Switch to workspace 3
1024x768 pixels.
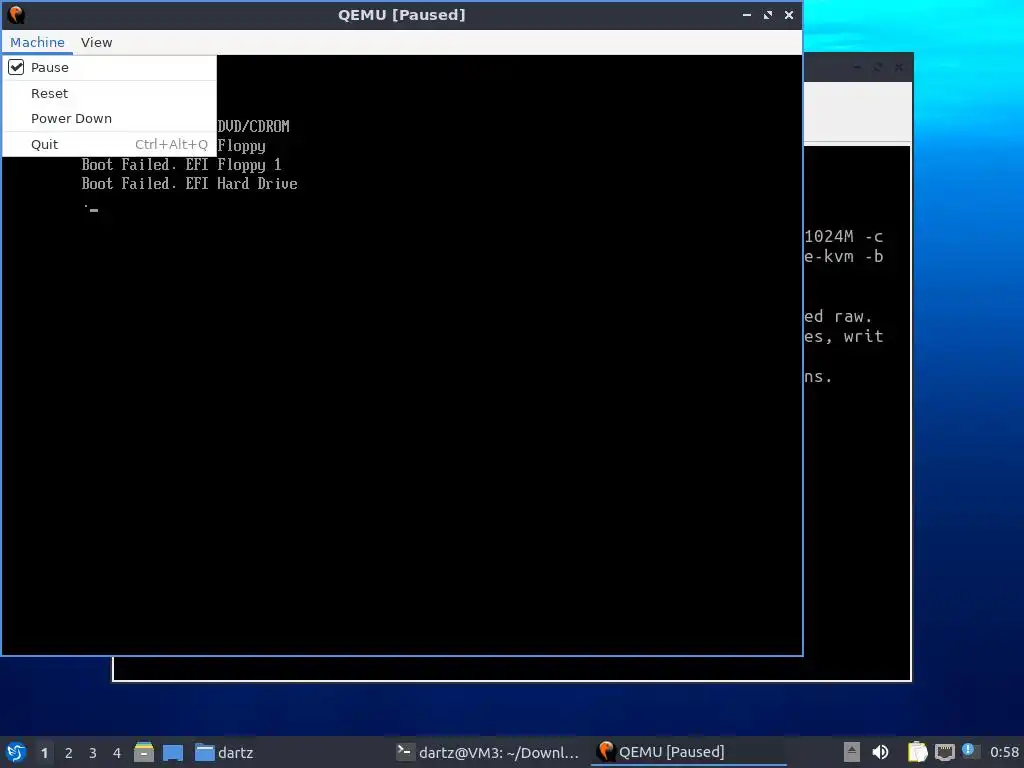pos(93,753)
